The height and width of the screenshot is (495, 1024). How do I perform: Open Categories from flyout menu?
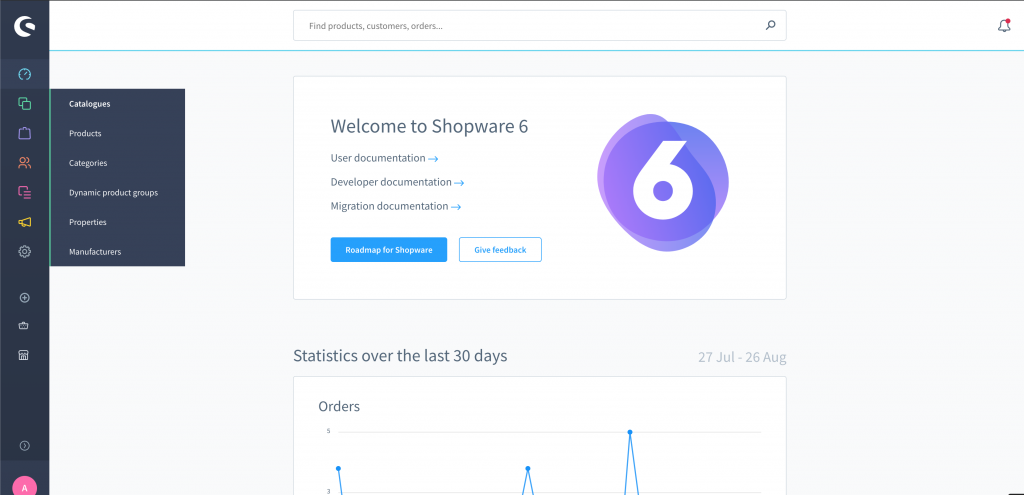88,163
